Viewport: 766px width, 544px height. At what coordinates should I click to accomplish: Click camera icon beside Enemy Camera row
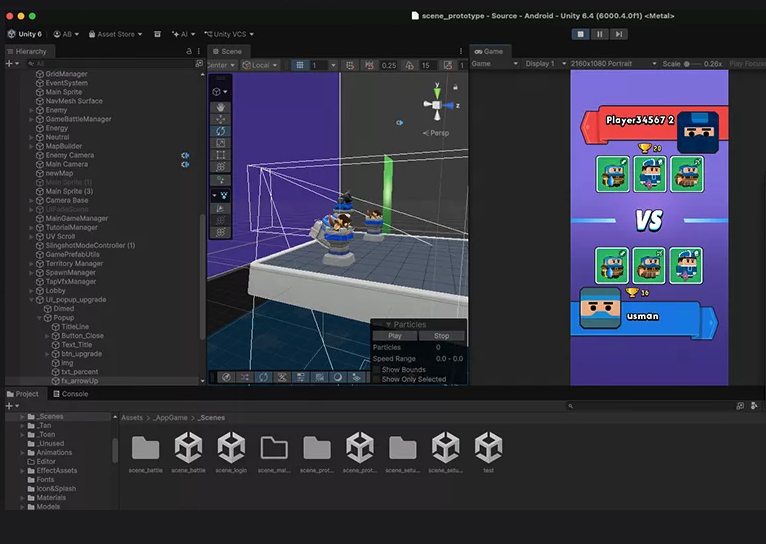point(185,155)
